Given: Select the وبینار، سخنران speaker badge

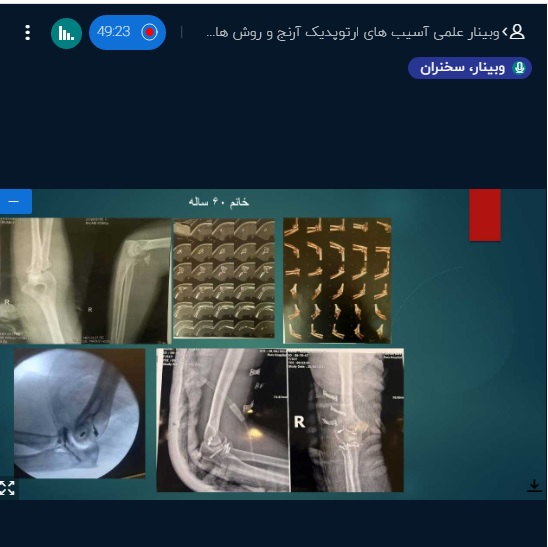Looking at the screenshot, I should pos(470,68).
